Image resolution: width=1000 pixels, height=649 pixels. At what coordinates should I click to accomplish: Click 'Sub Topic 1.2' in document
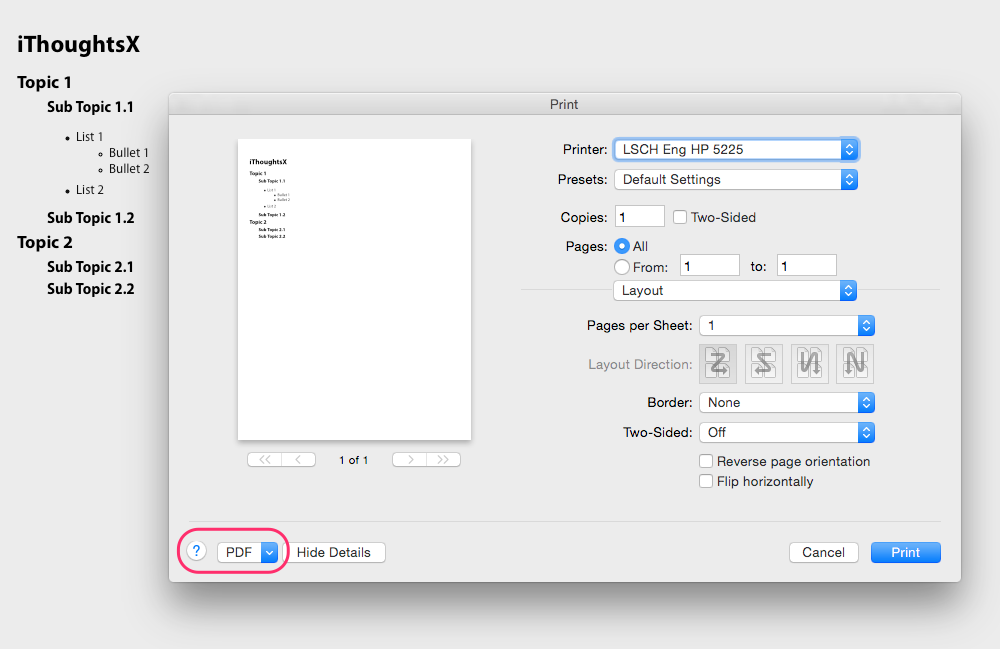click(91, 218)
